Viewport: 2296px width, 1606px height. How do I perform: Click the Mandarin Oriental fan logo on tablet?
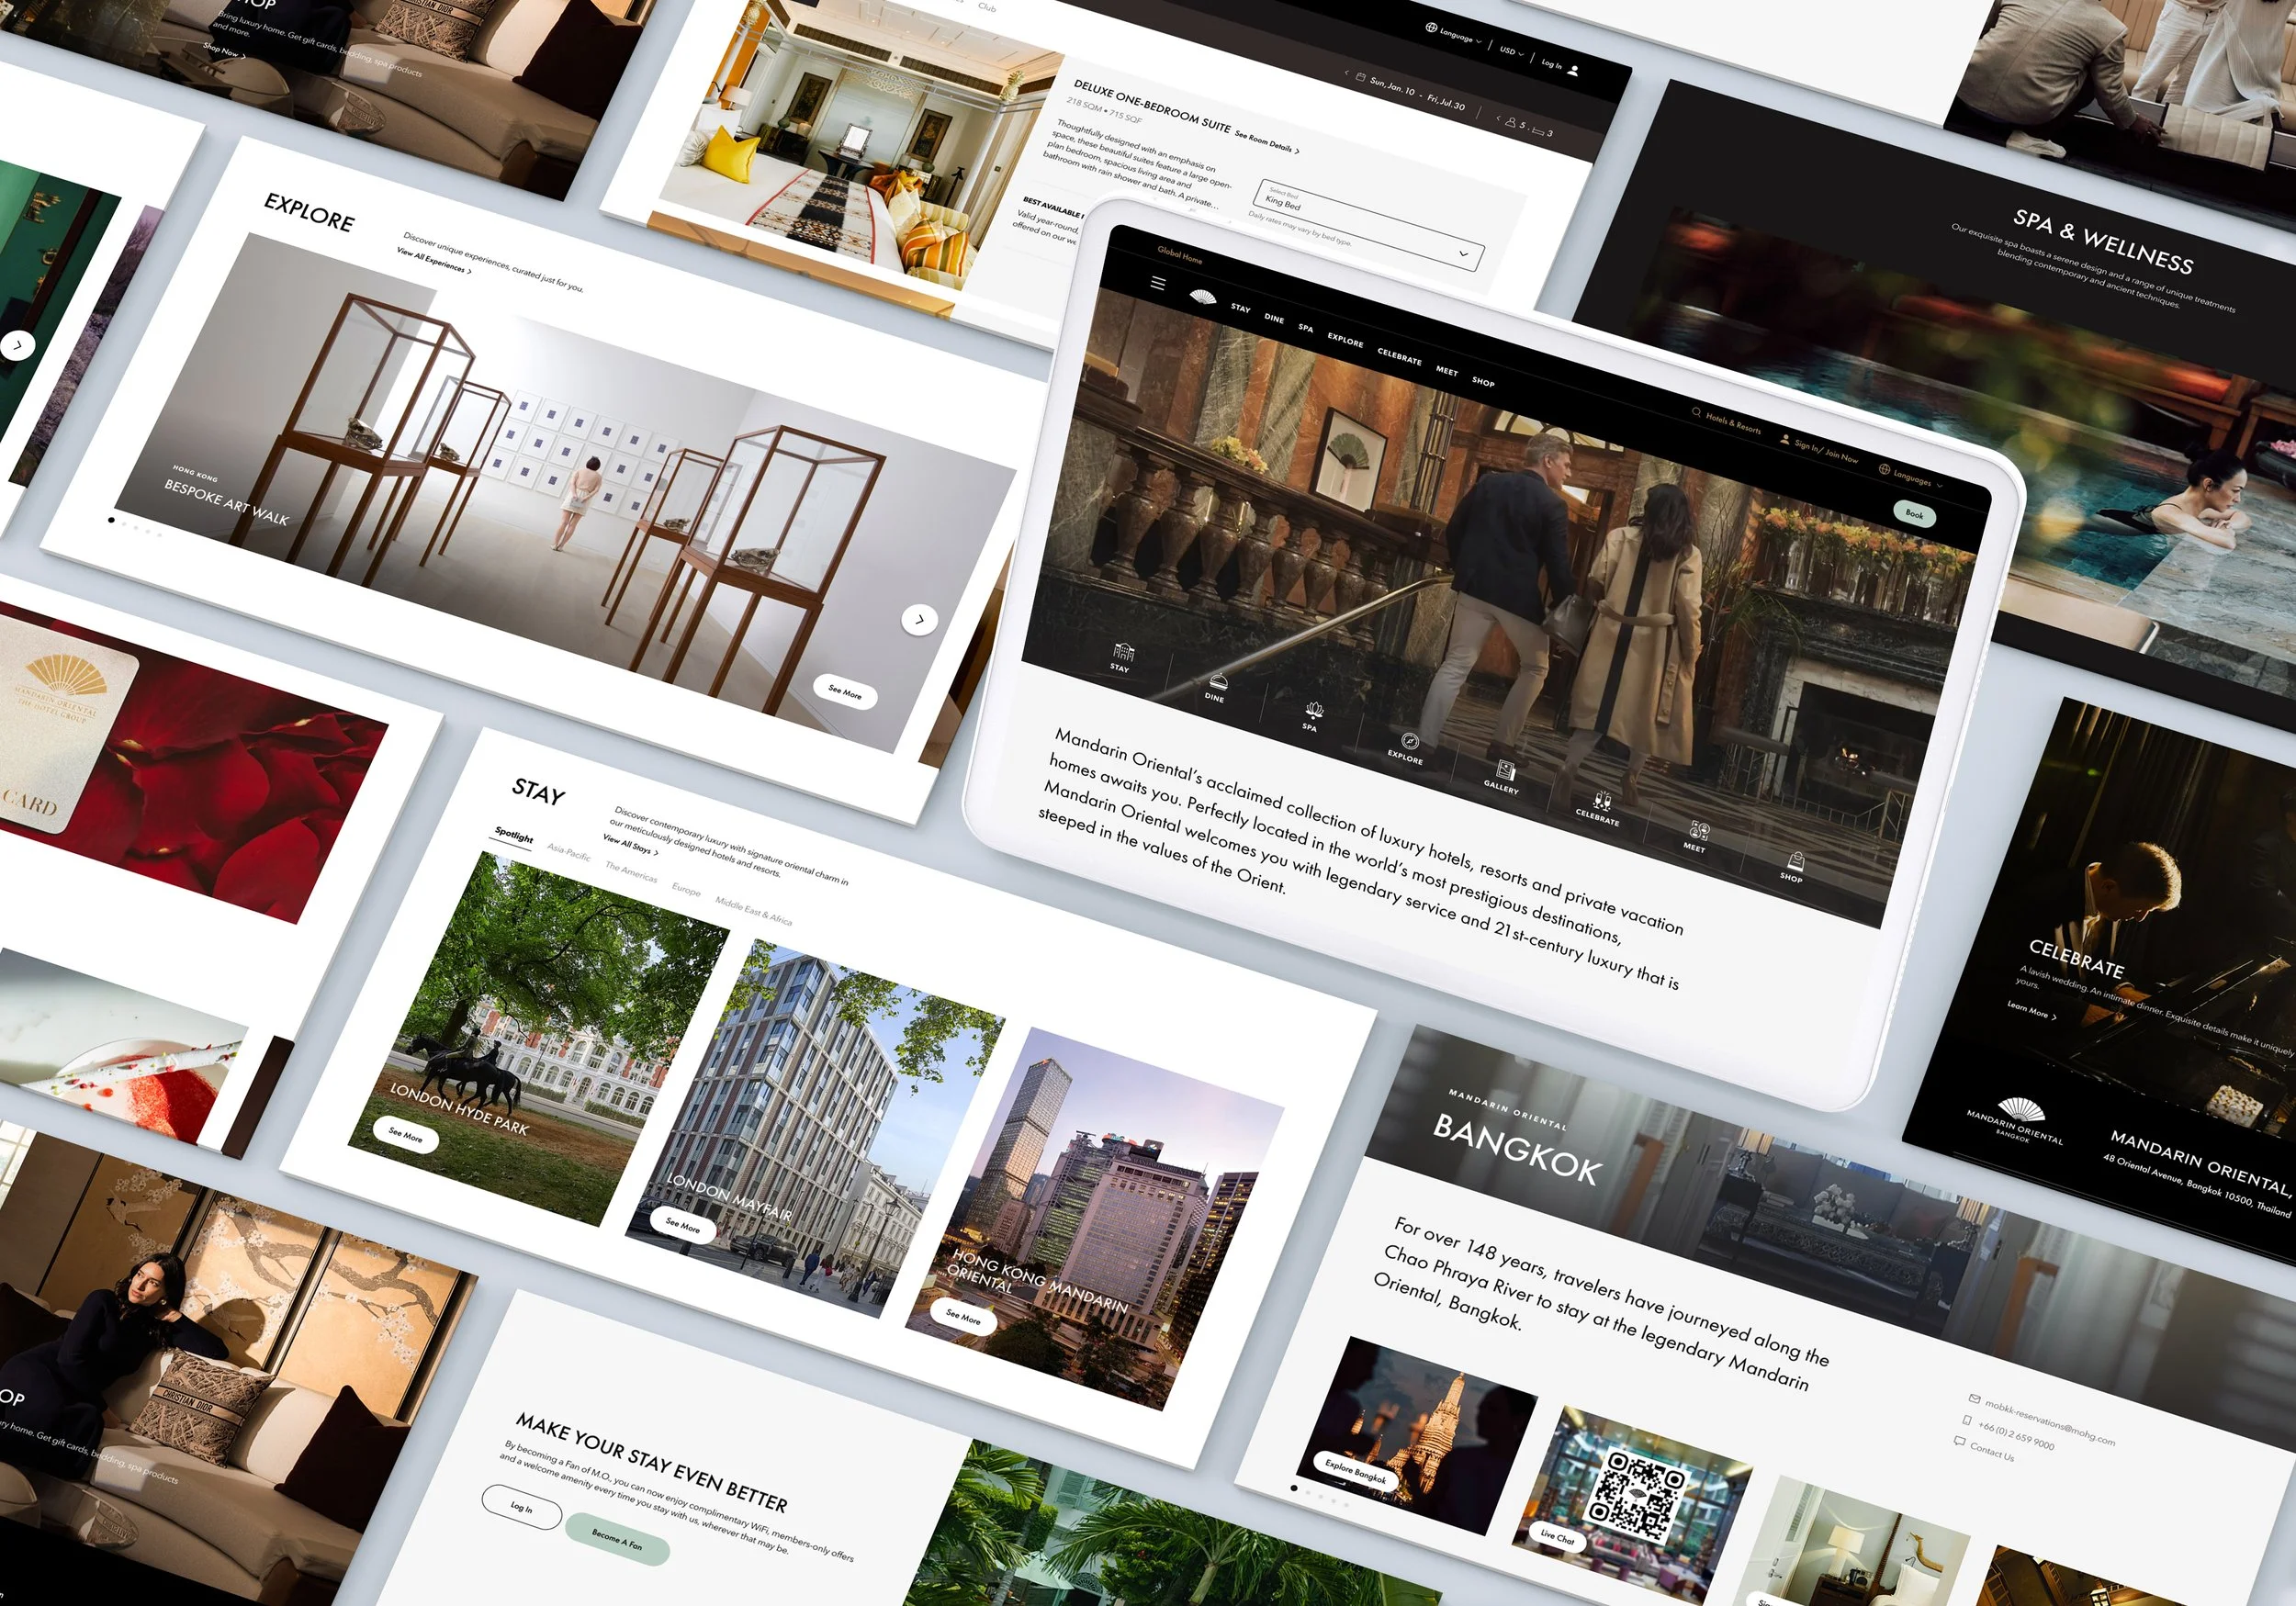(x=1202, y=297)
